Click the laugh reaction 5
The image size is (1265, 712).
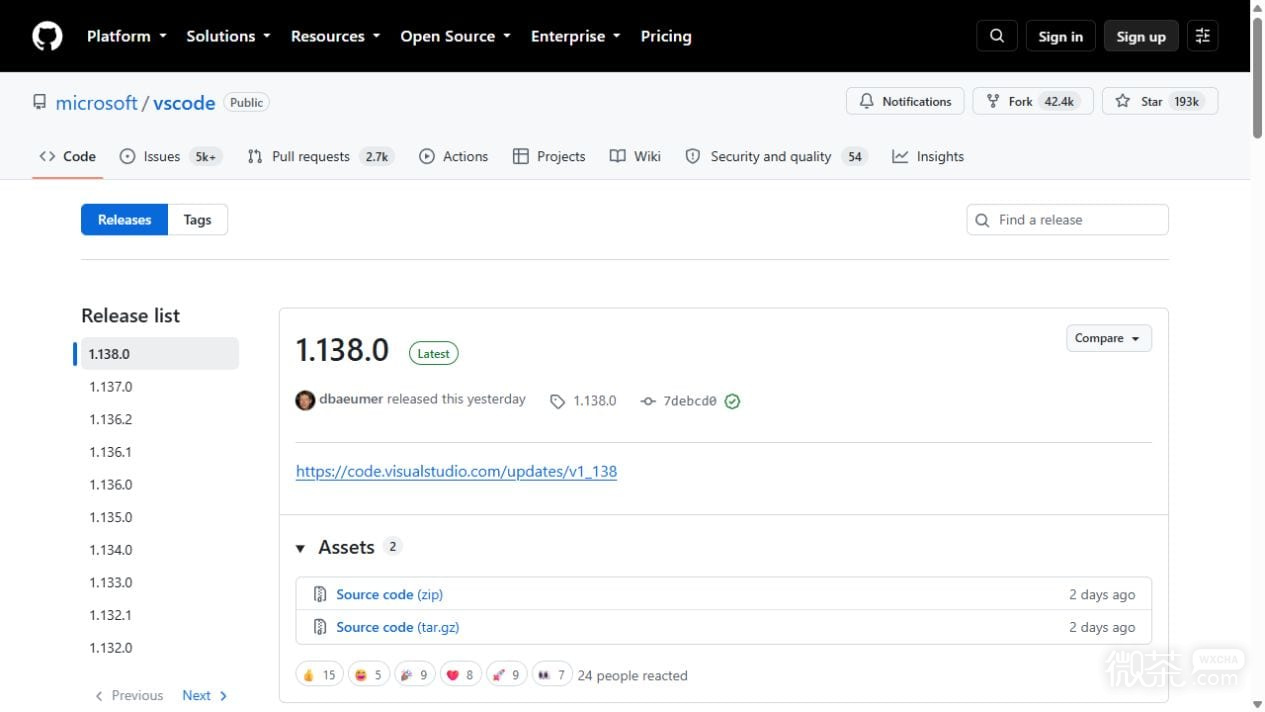pos(368,675)
